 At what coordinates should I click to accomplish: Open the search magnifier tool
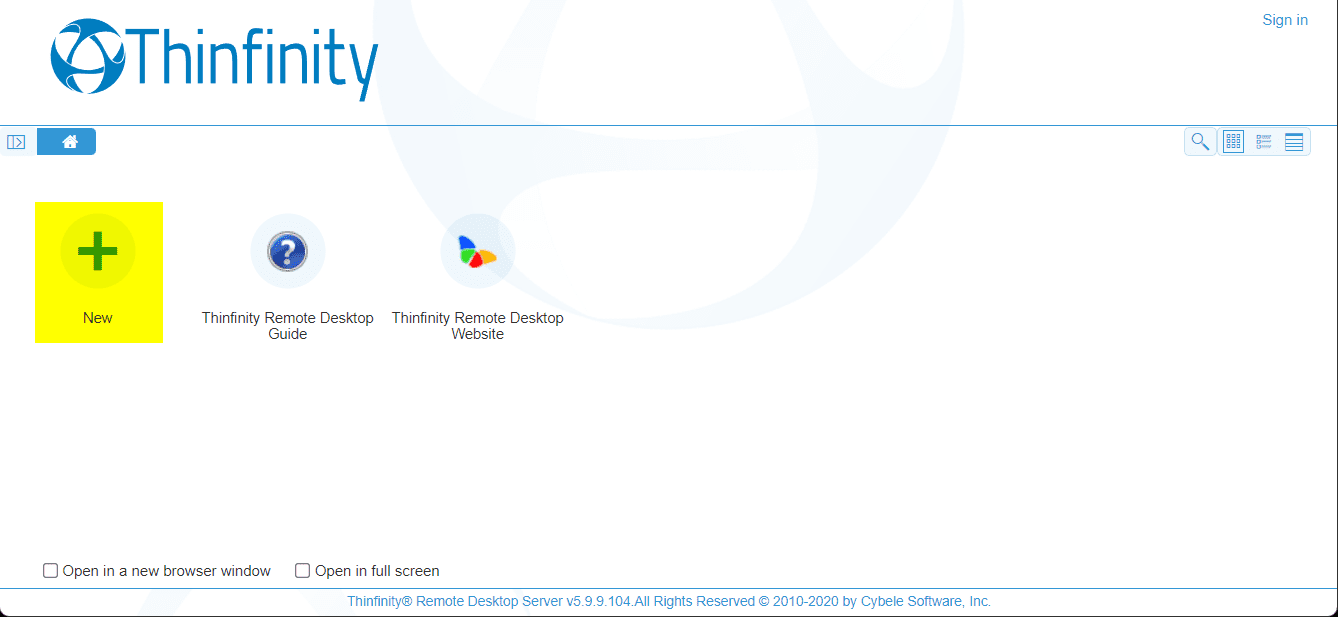coord(1200,142)
